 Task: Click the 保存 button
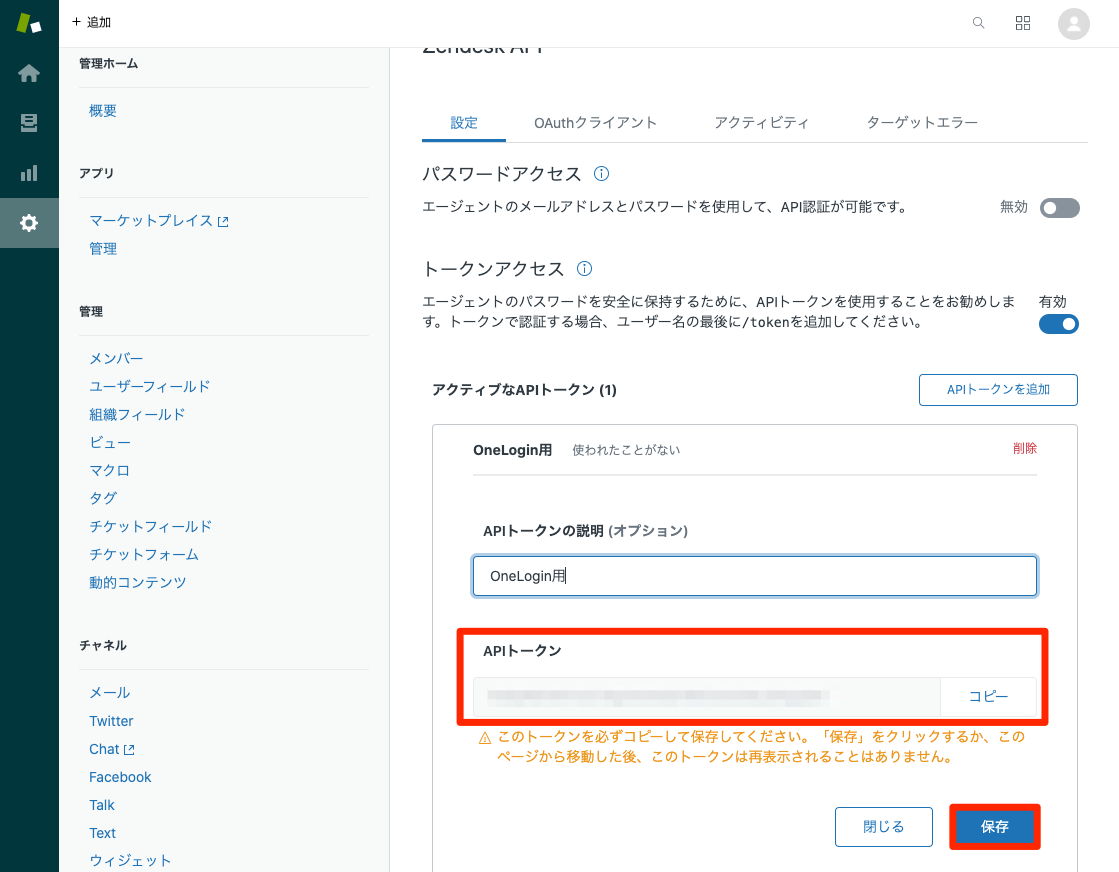pyautogui.click(x=994, y=826)
